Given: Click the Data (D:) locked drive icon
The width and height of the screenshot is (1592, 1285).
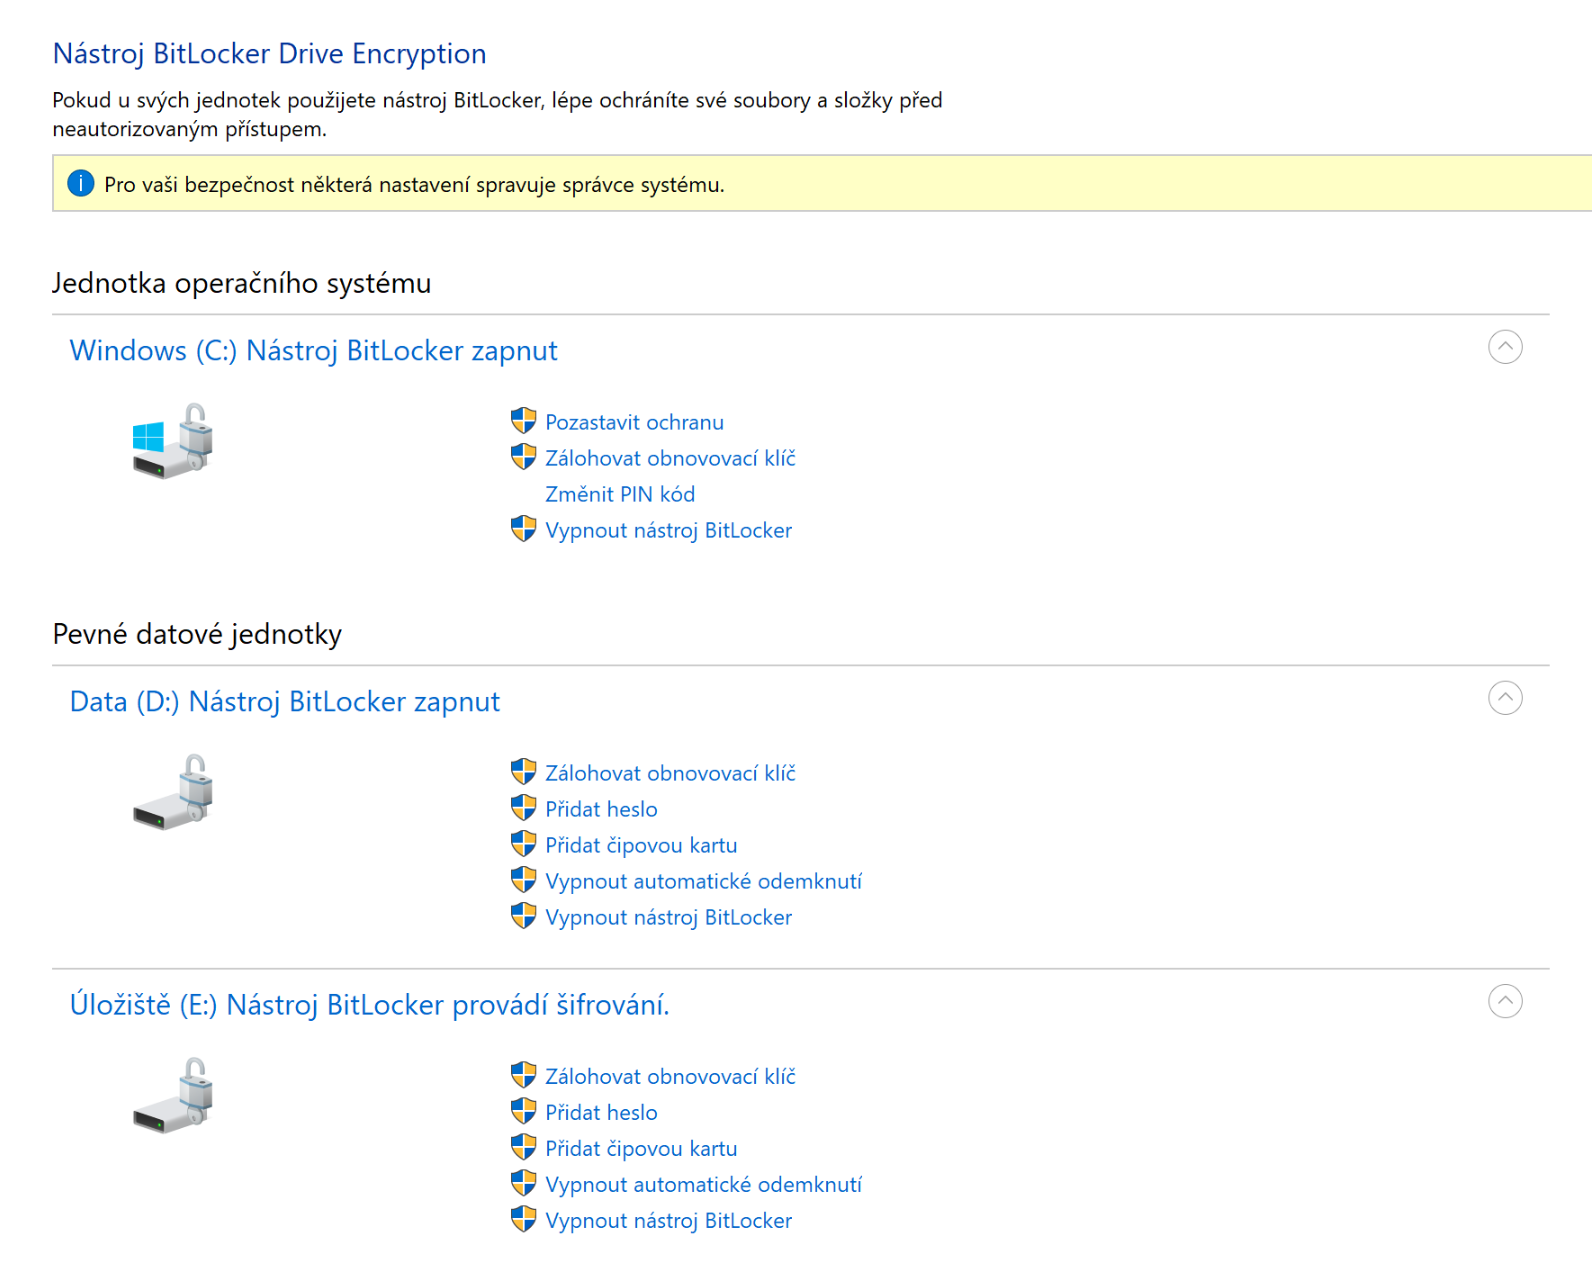Looking at the screenshot, I should coord(172,792).
